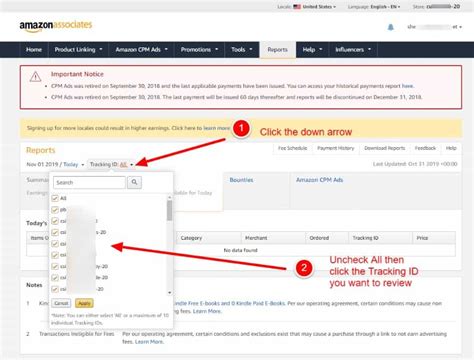Click the down arrow of Tracking ID list scrollbar
This screenshot has height=360, width=474.
pyautogui.click(x=169, y=292)
